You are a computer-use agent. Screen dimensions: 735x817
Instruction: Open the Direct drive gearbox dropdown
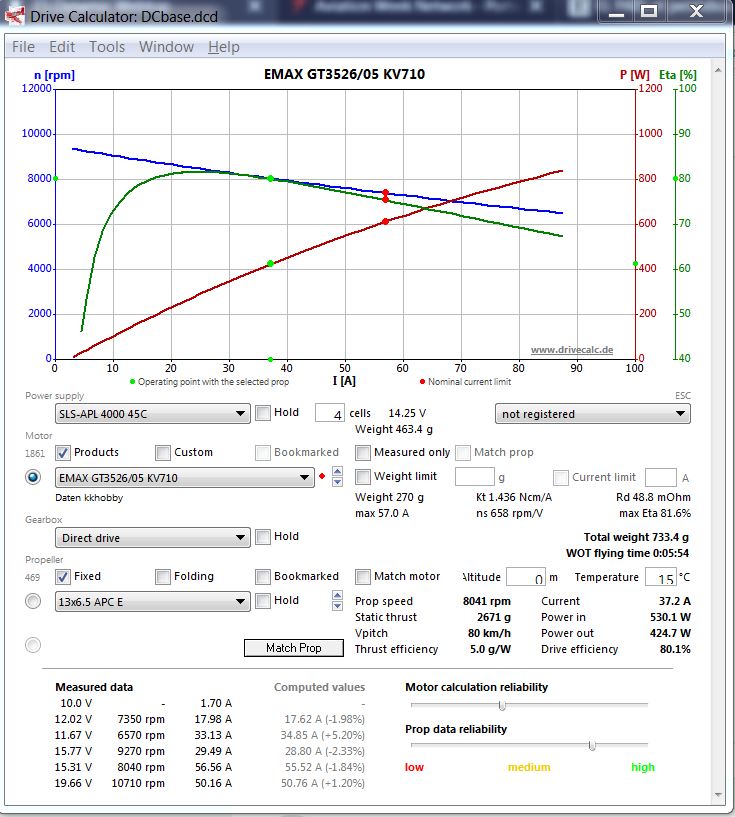click(x=152, y=538)
